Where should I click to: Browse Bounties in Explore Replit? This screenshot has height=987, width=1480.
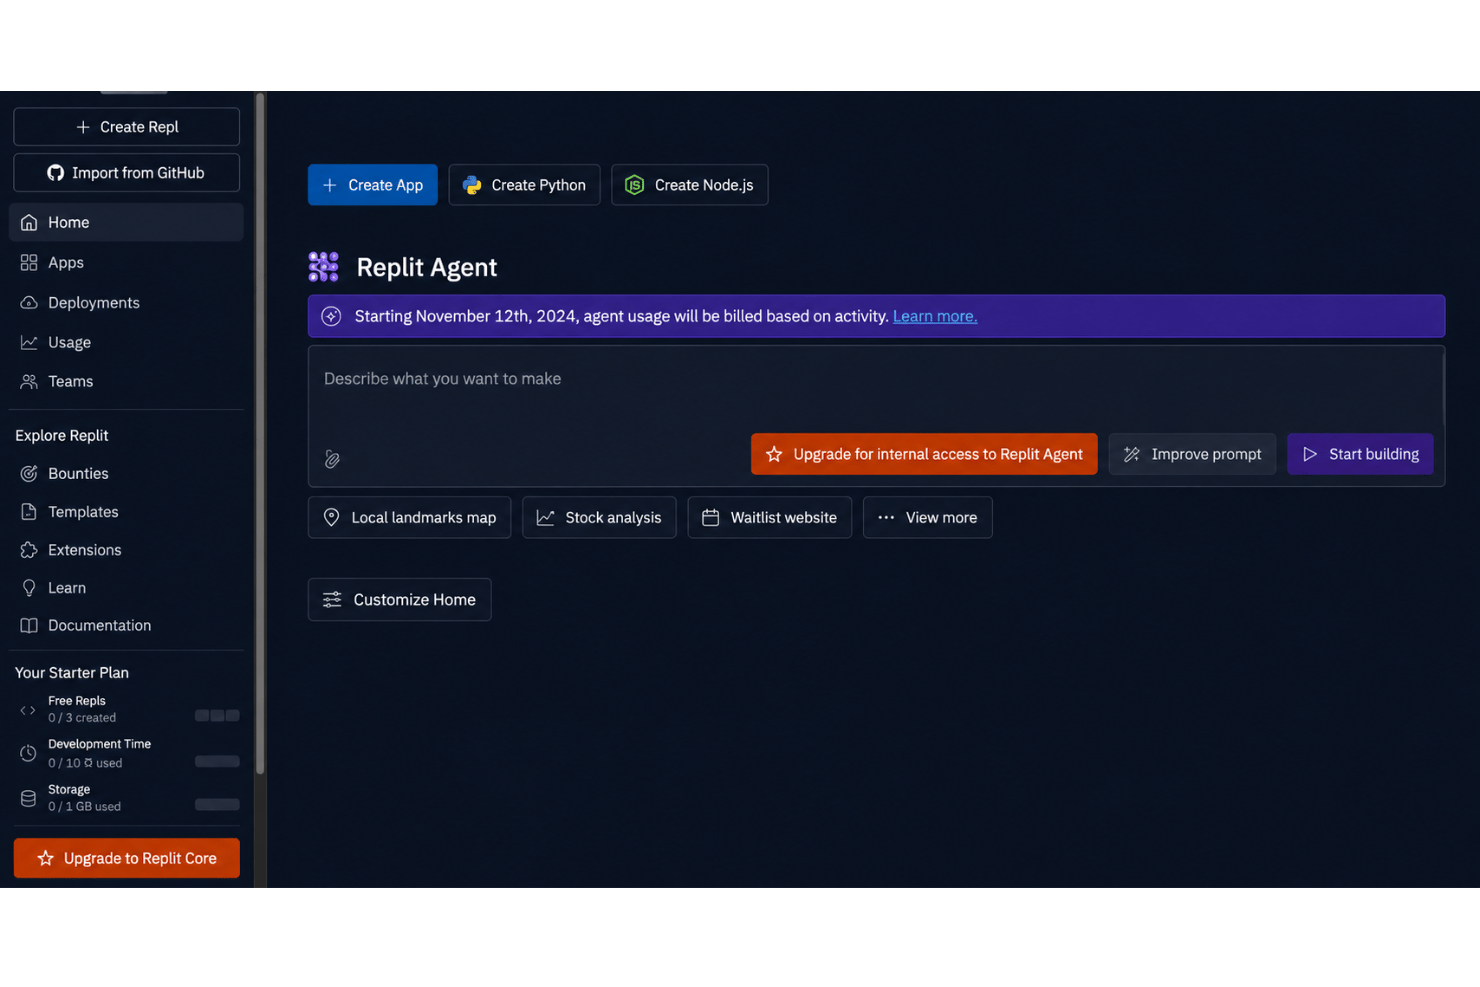[126, 473]
